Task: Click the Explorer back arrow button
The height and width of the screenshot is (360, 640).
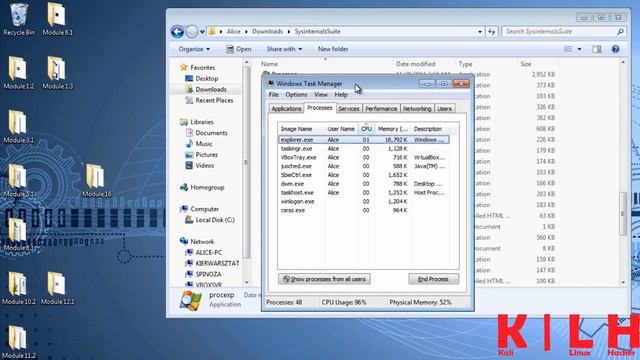Action: tap(177, 31)
